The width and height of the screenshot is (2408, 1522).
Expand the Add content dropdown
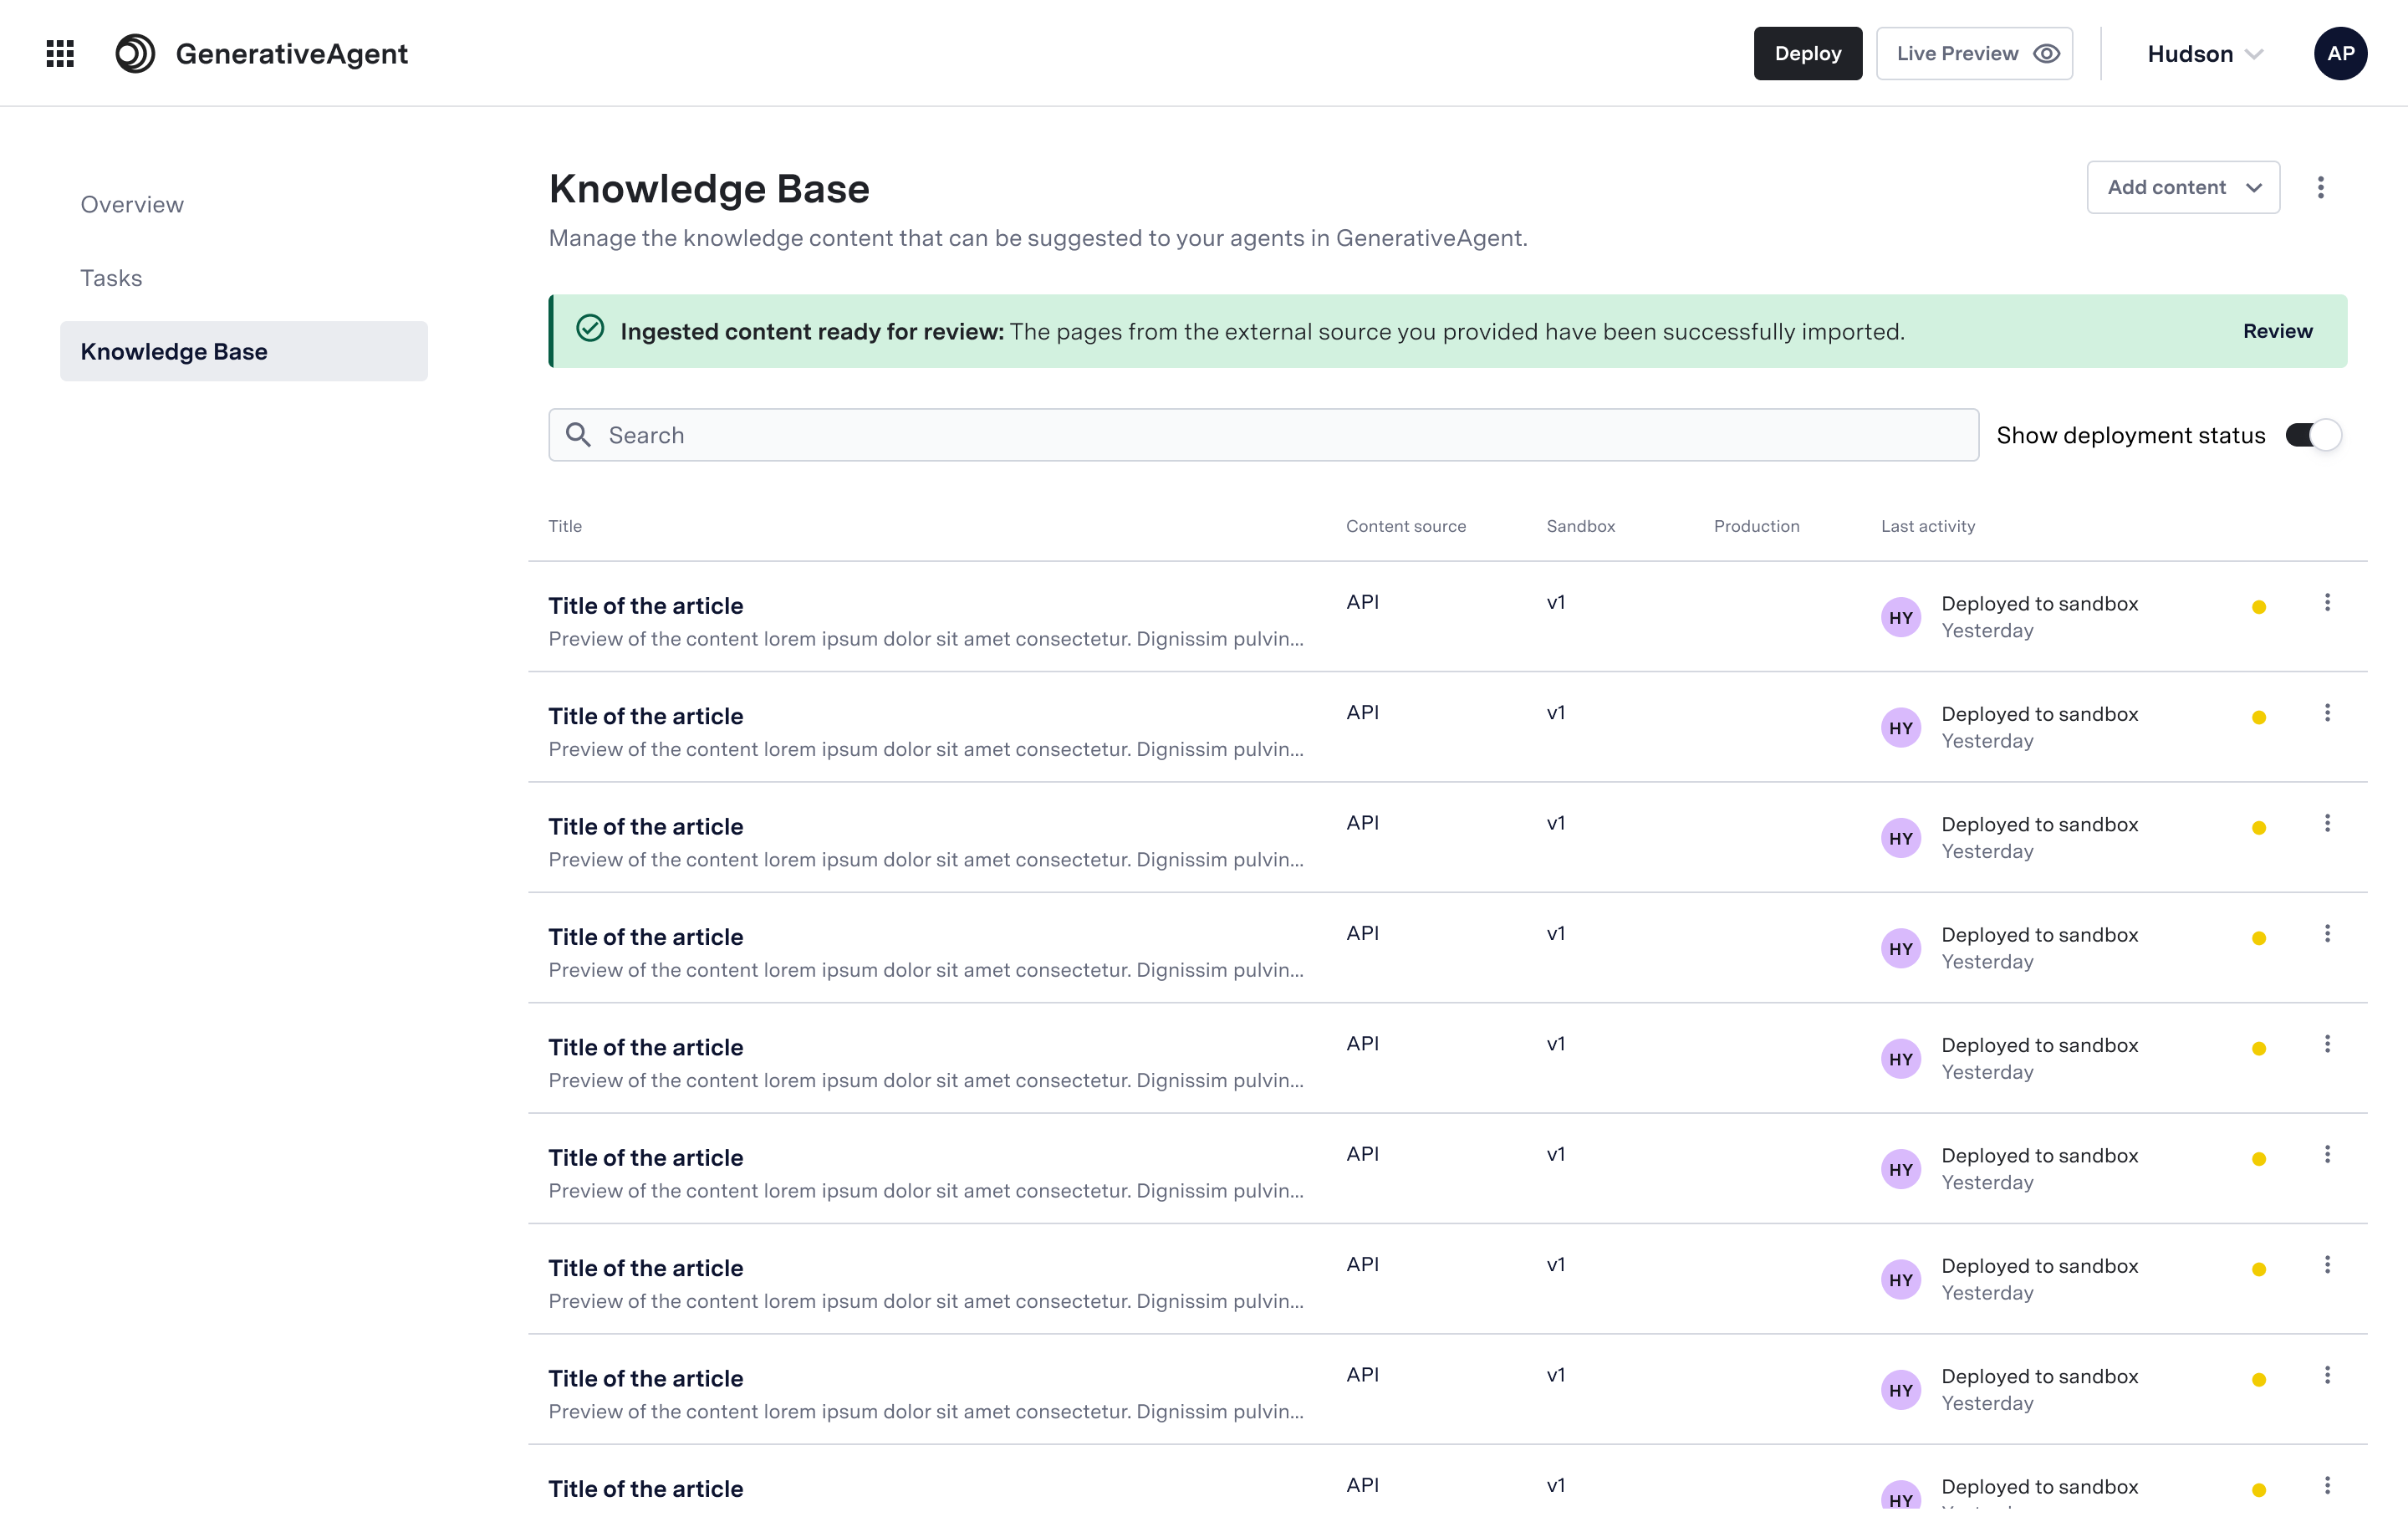pyautogui.click(x=2182, y=187)
